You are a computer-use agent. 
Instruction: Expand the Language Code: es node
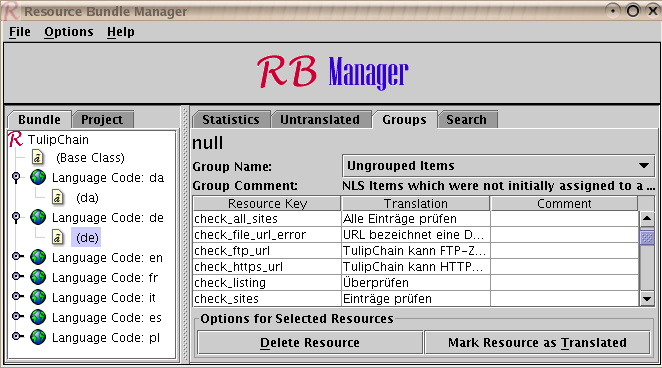pos(17,316)
